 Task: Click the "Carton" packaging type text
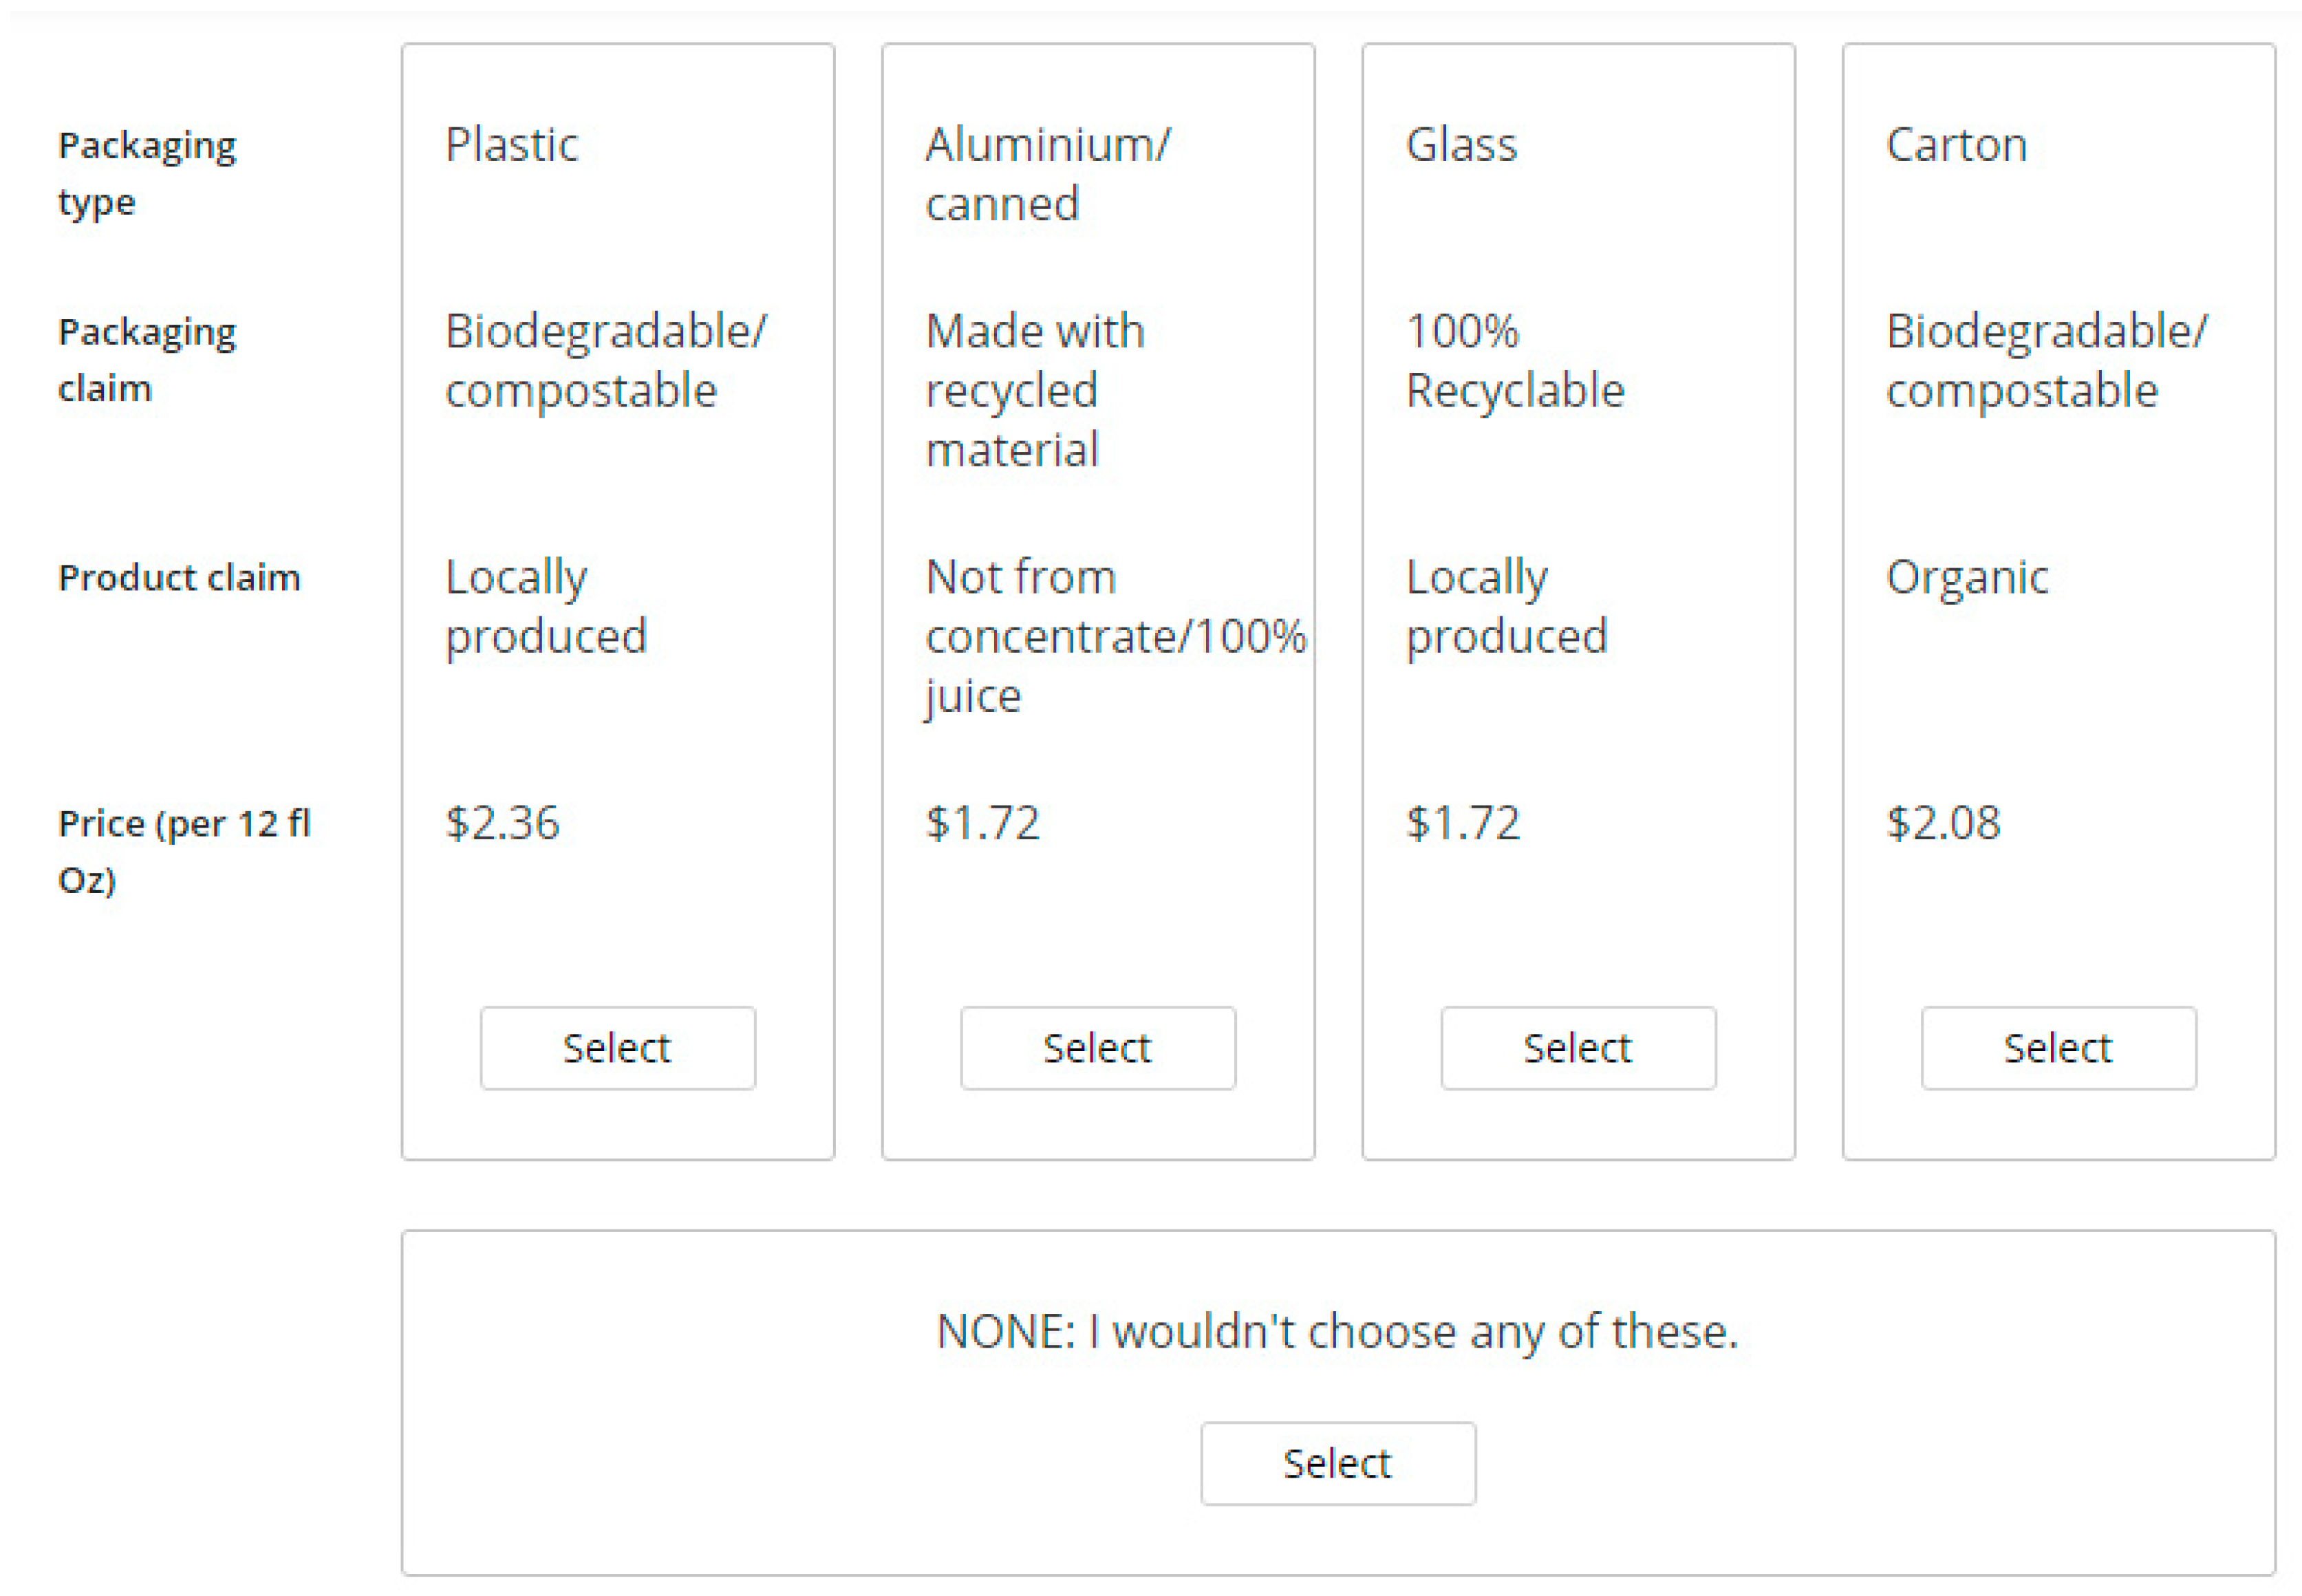pos(1956,145)
